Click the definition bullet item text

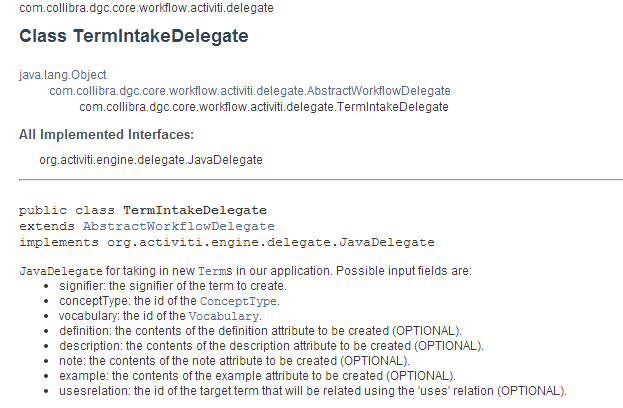(x=260, y=331)
